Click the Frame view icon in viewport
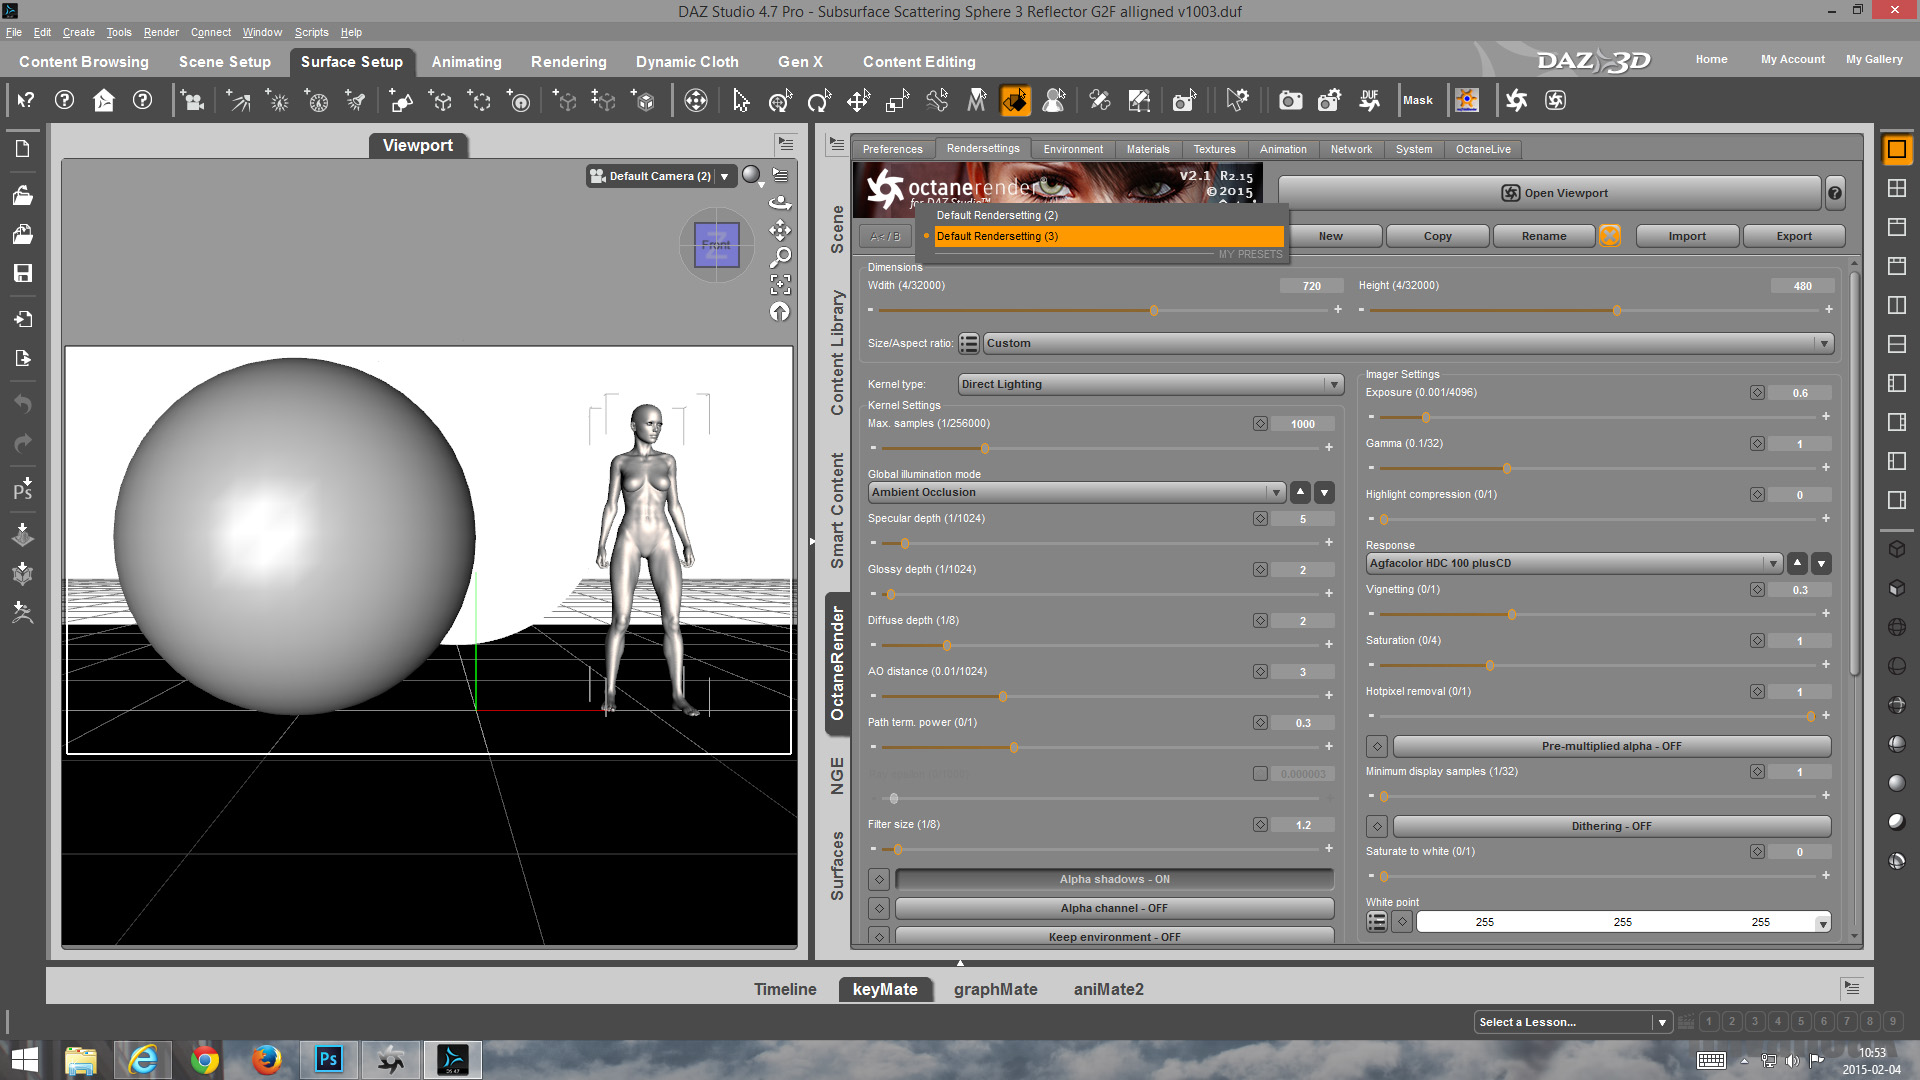Image resolution: width=1920 pixels, height=1080 pixels. (780, 285)
